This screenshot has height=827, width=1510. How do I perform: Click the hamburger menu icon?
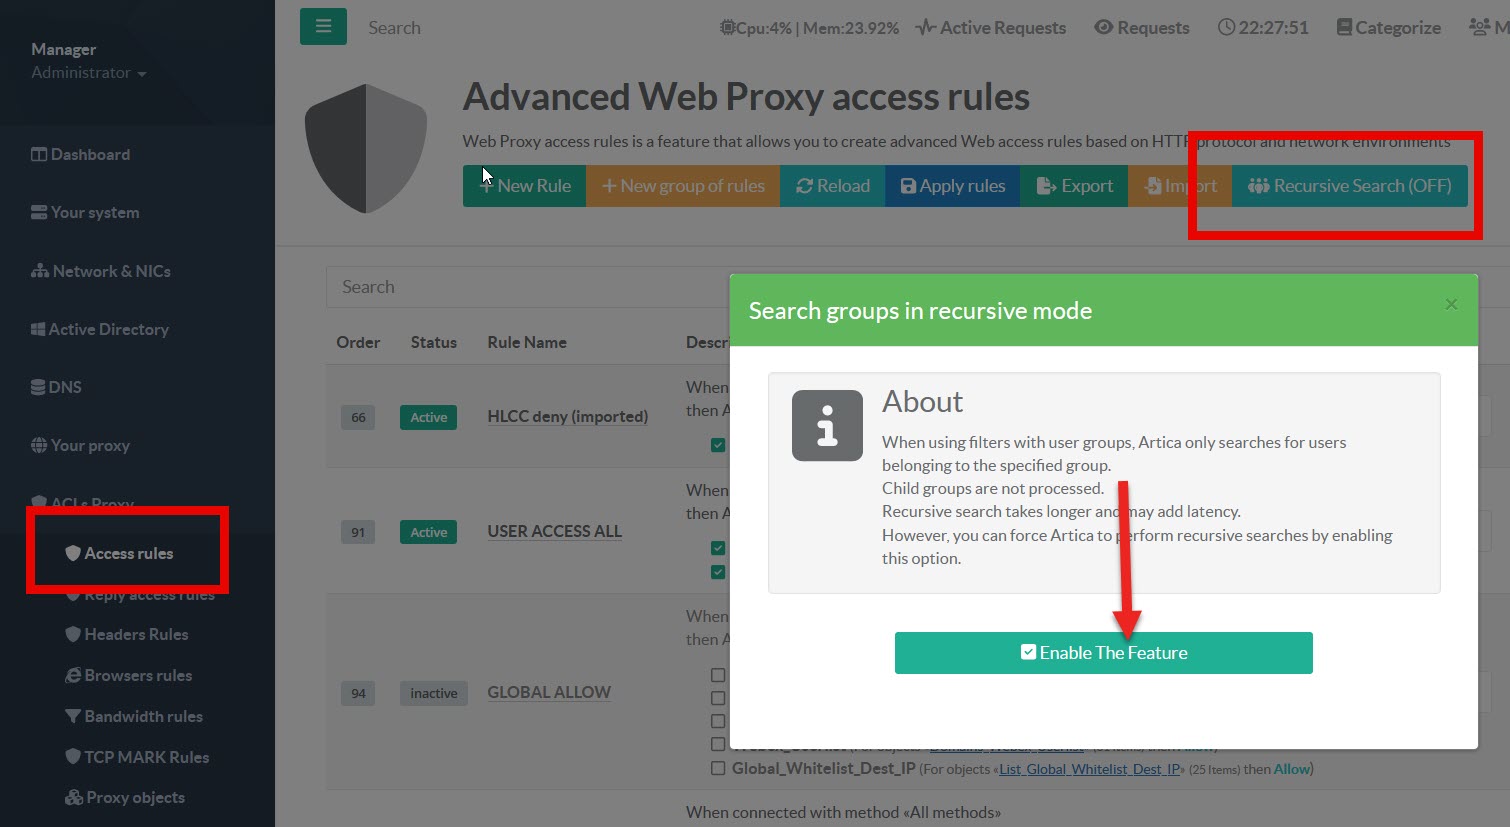click(323, 27)
